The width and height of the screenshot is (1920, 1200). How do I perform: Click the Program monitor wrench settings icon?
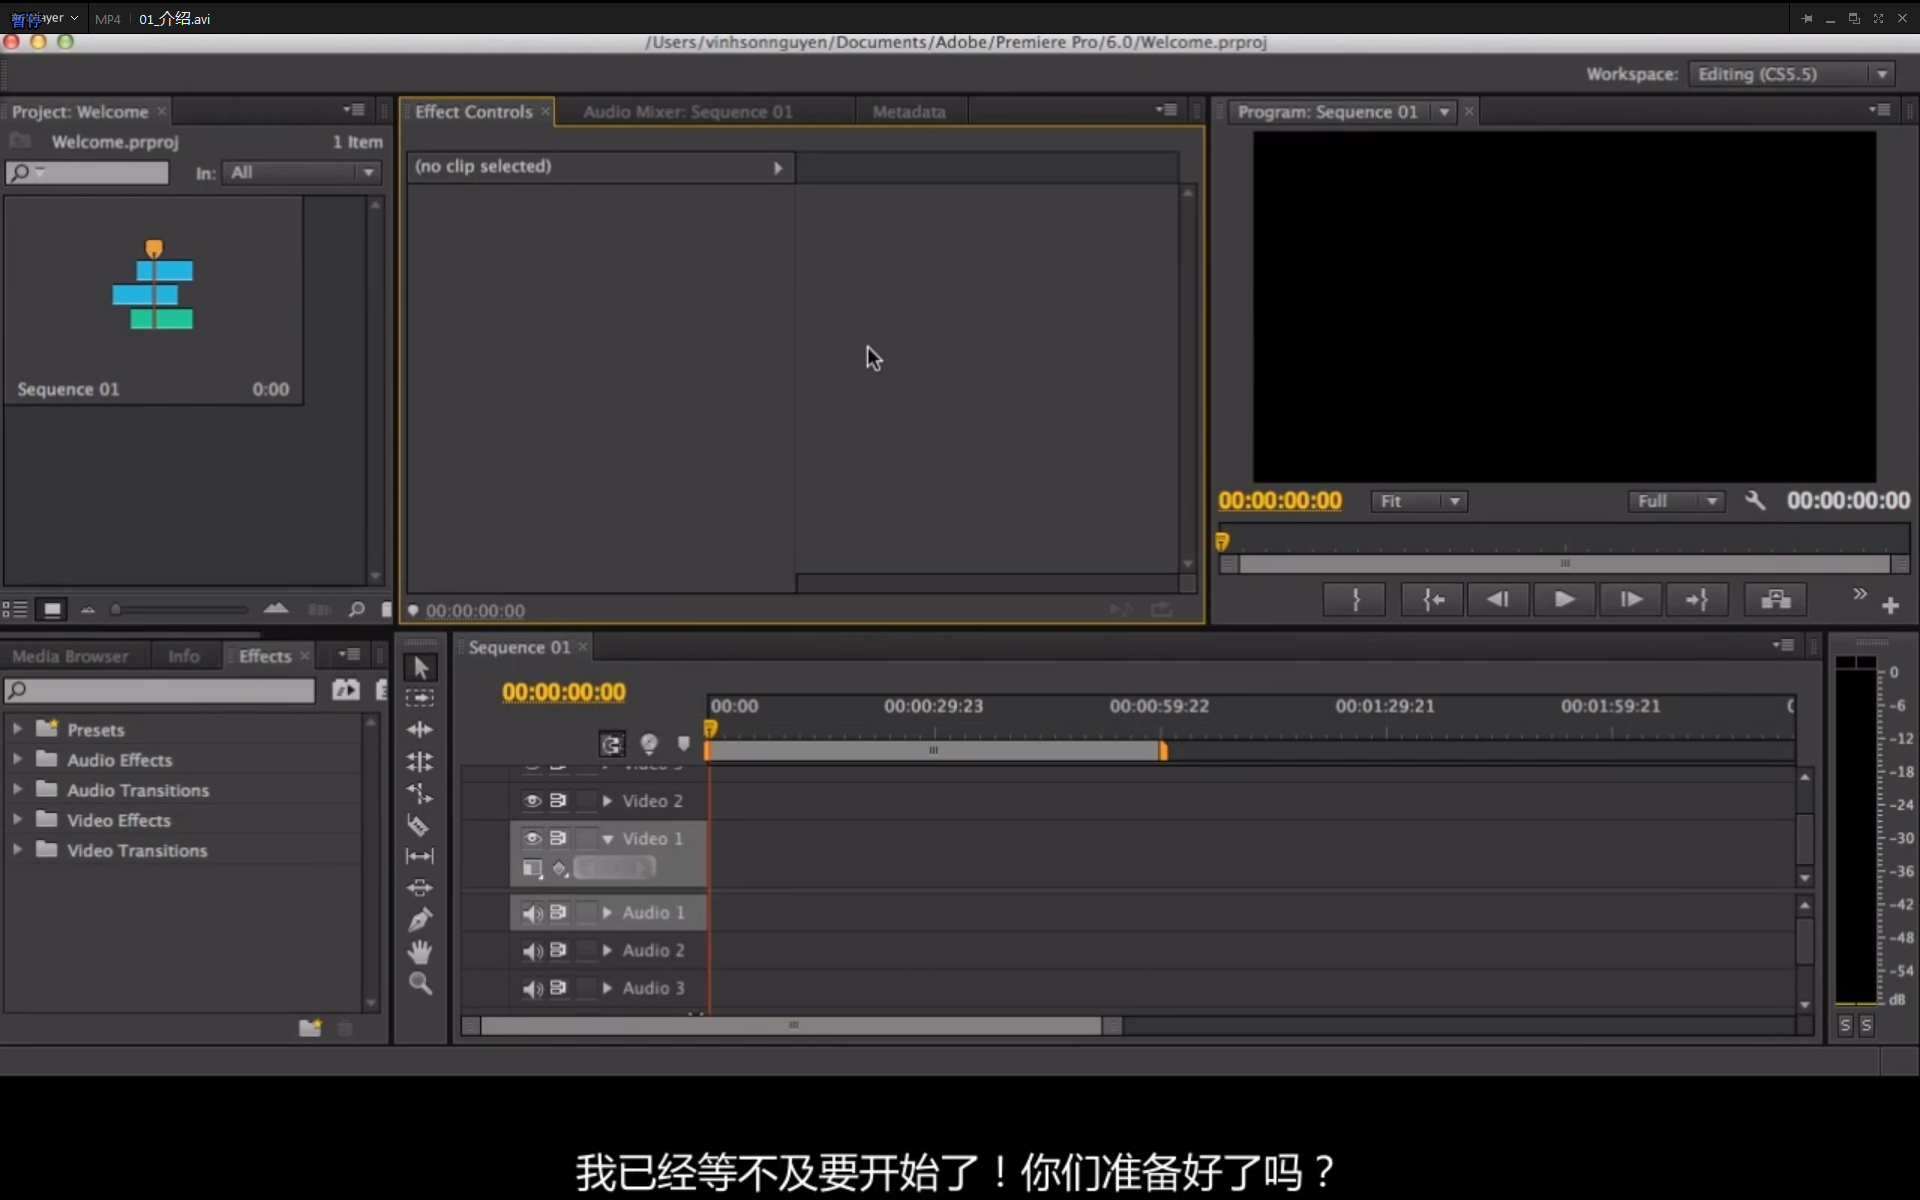[1754, 500]
